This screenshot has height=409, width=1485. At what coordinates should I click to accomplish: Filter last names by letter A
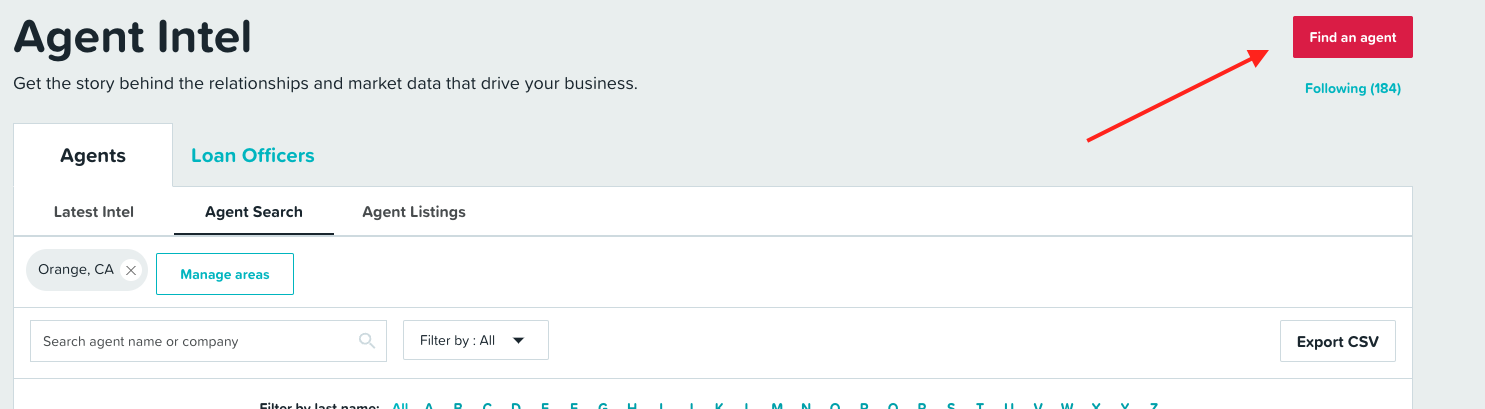pyautogui.click(x=429, y=406)
